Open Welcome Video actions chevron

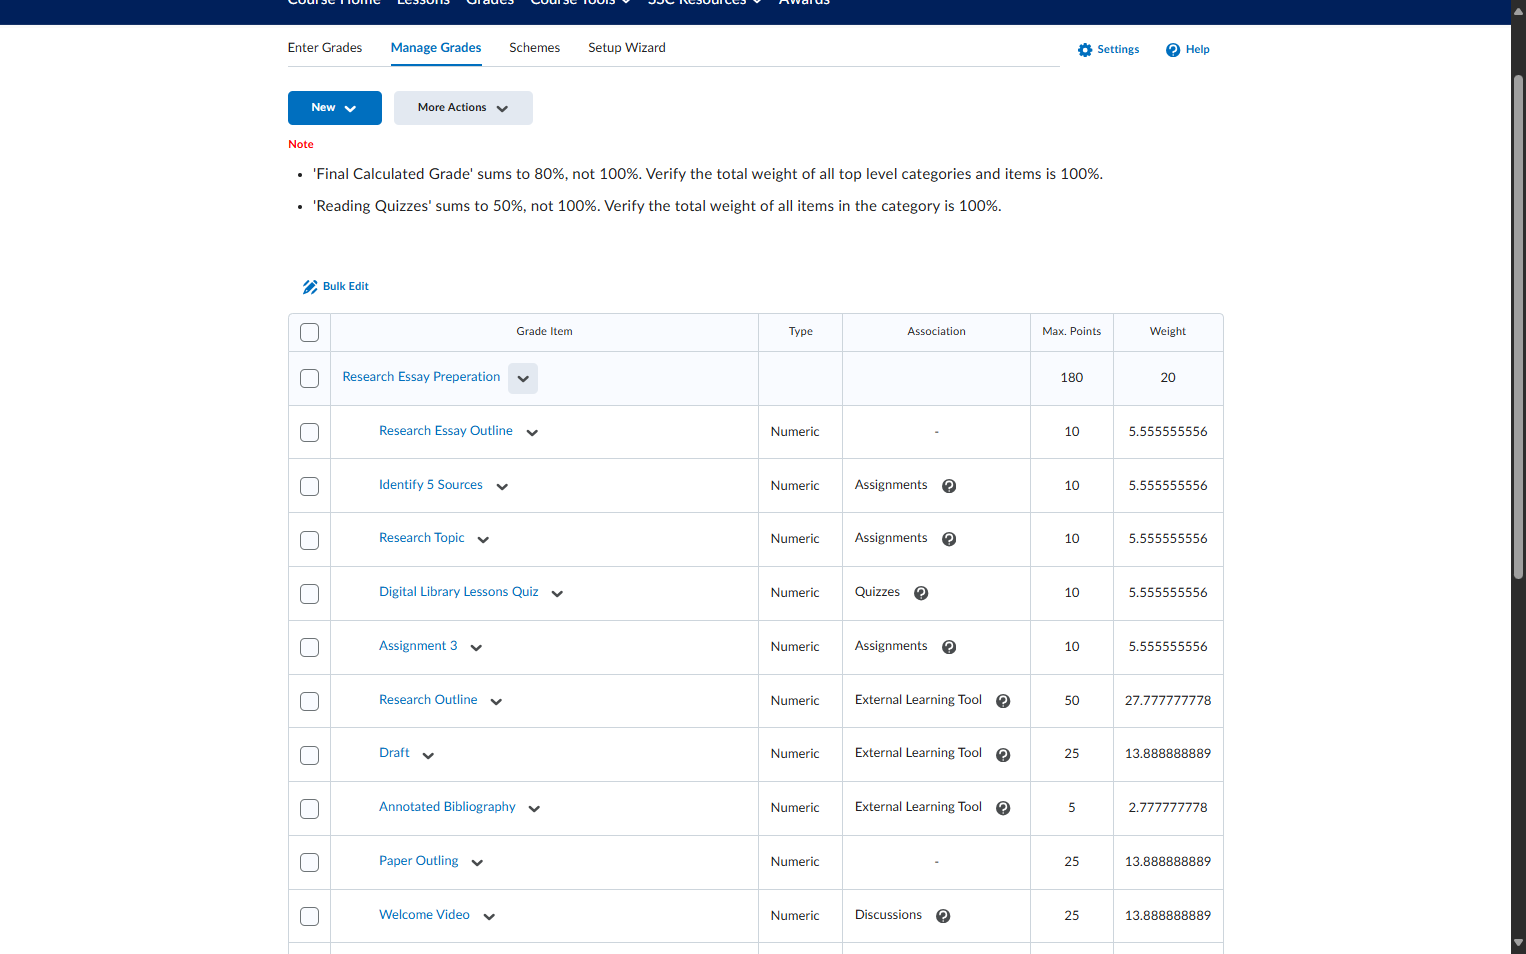[x=489, y=917]
